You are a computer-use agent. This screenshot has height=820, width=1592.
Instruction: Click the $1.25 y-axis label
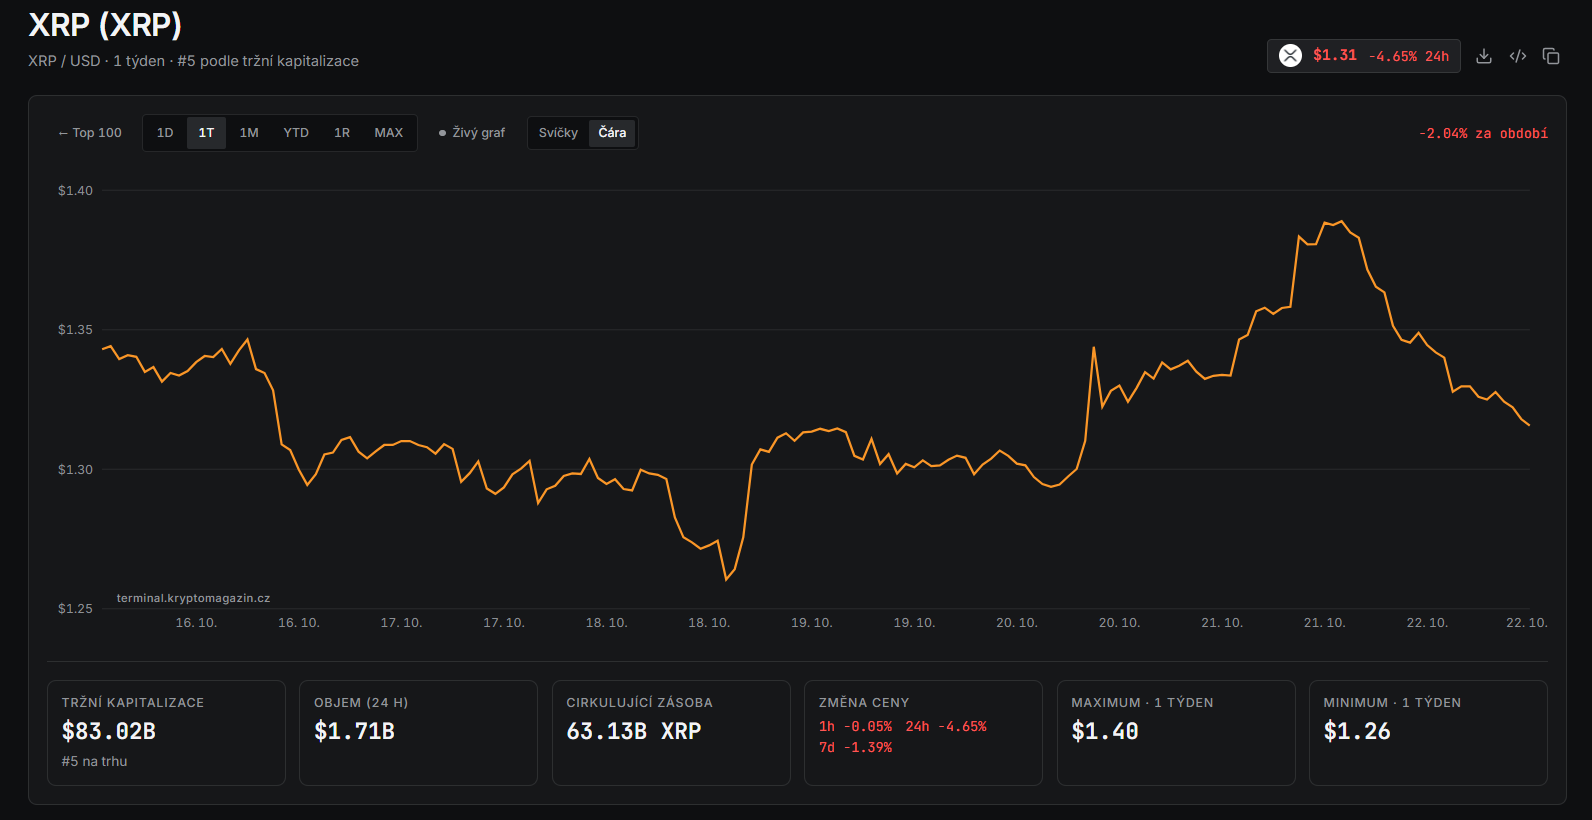tap(75, 609)
